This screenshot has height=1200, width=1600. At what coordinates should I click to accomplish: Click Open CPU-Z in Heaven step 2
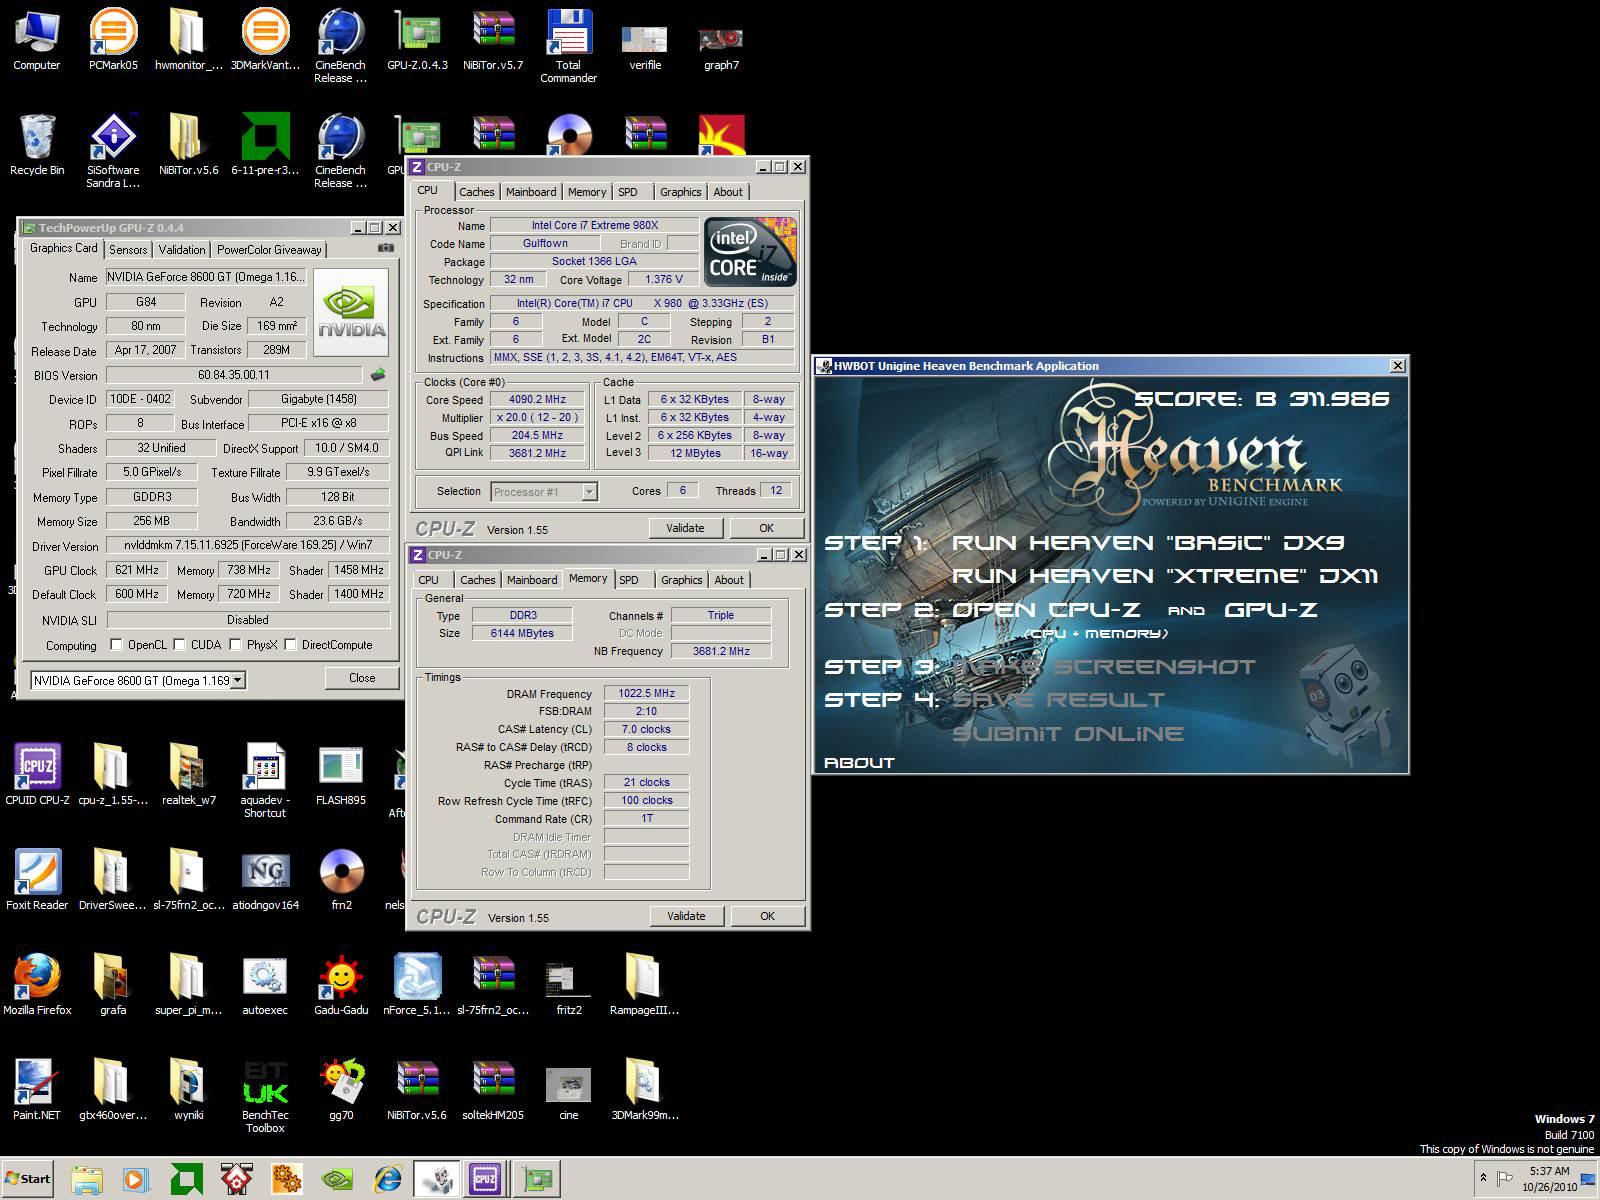click(x=1046, y=610)
